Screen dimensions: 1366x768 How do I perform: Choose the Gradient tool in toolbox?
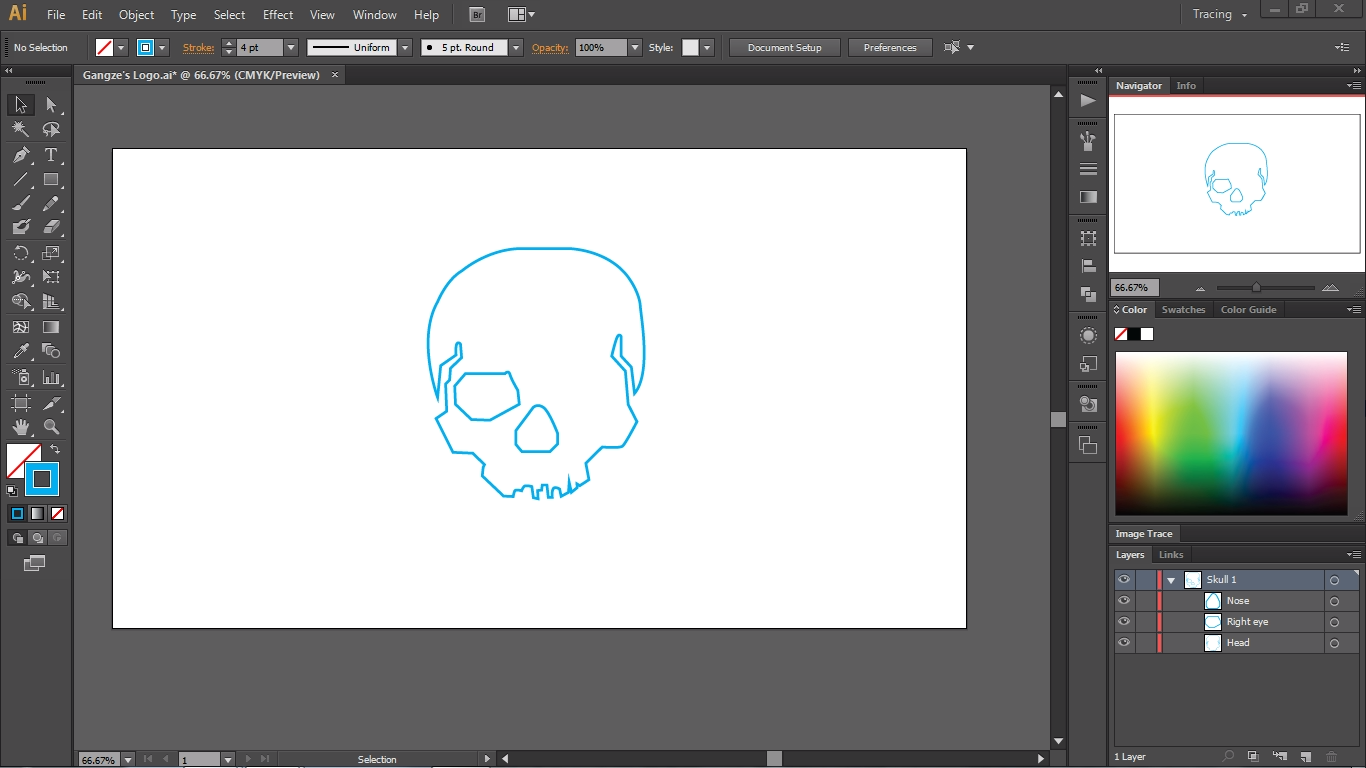[x=51, y=327]
